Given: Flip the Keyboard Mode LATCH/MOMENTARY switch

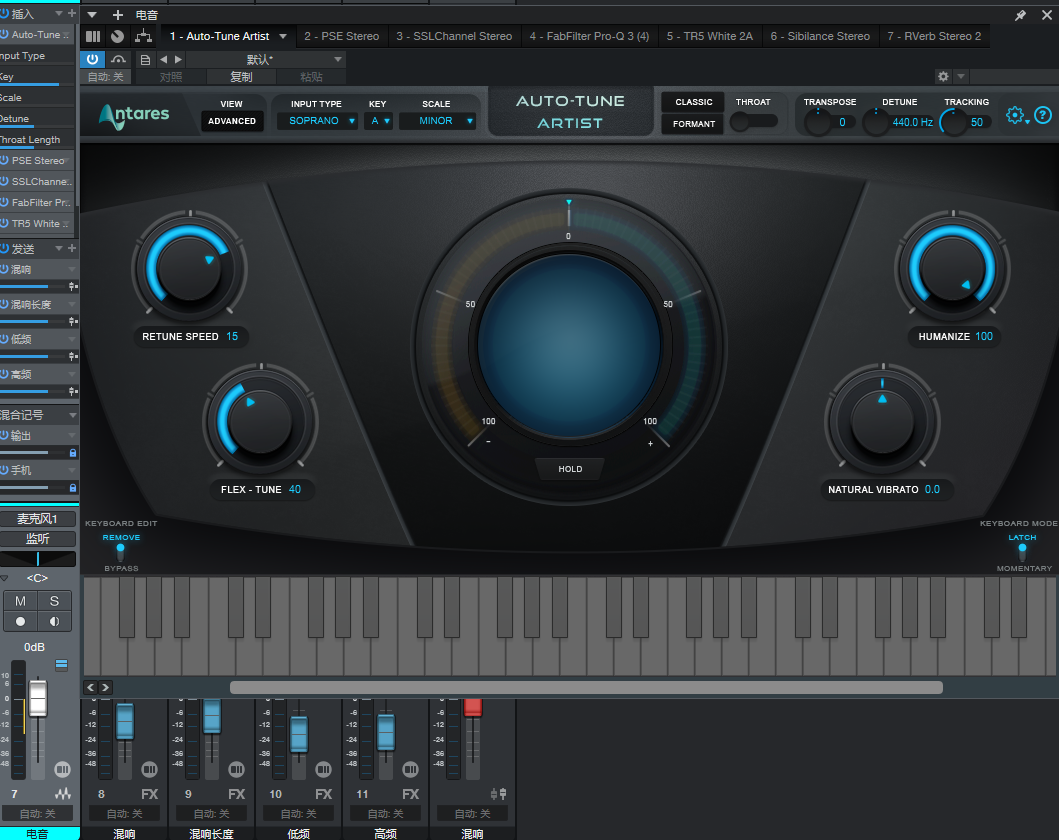Looking at the screenshot, I should click(x=1022, y=552).
